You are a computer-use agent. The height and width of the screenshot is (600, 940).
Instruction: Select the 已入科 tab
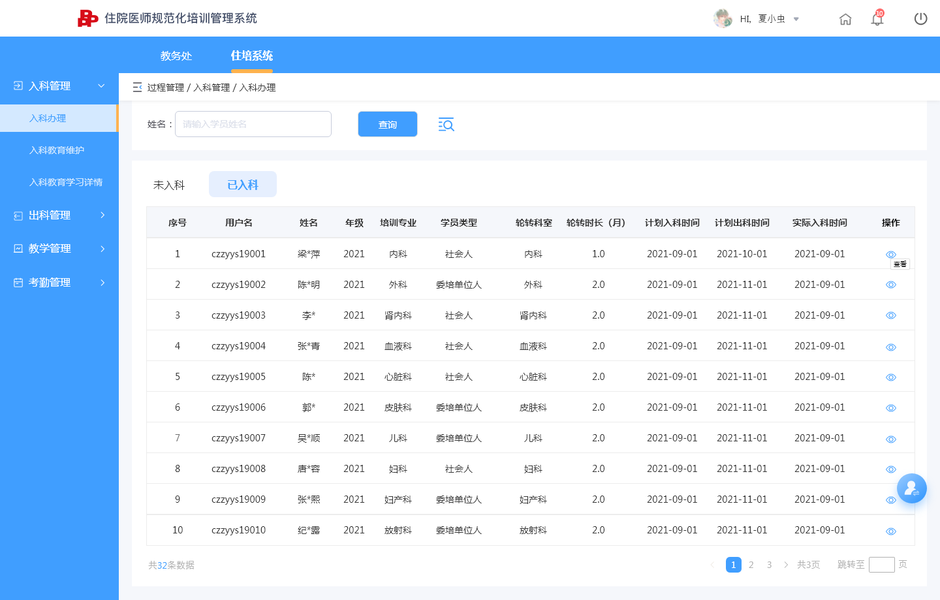click(x=243, y=185)
